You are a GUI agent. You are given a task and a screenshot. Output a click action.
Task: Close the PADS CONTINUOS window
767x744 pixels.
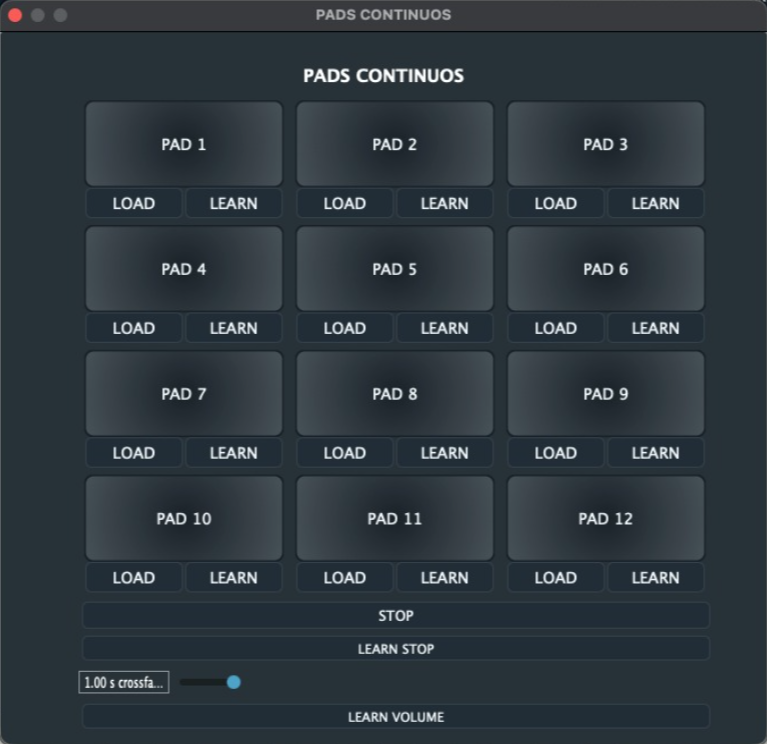pos(15,15)
